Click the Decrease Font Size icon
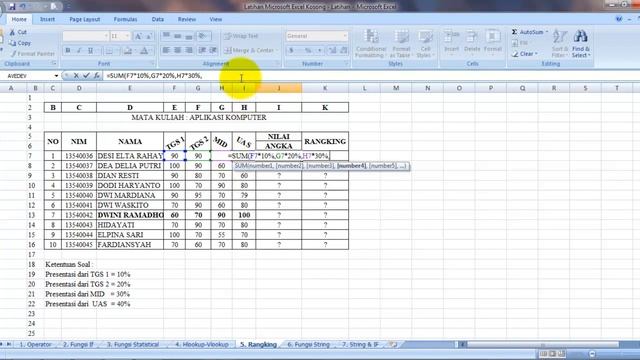640x360 pixels. [x=149, y=36]
